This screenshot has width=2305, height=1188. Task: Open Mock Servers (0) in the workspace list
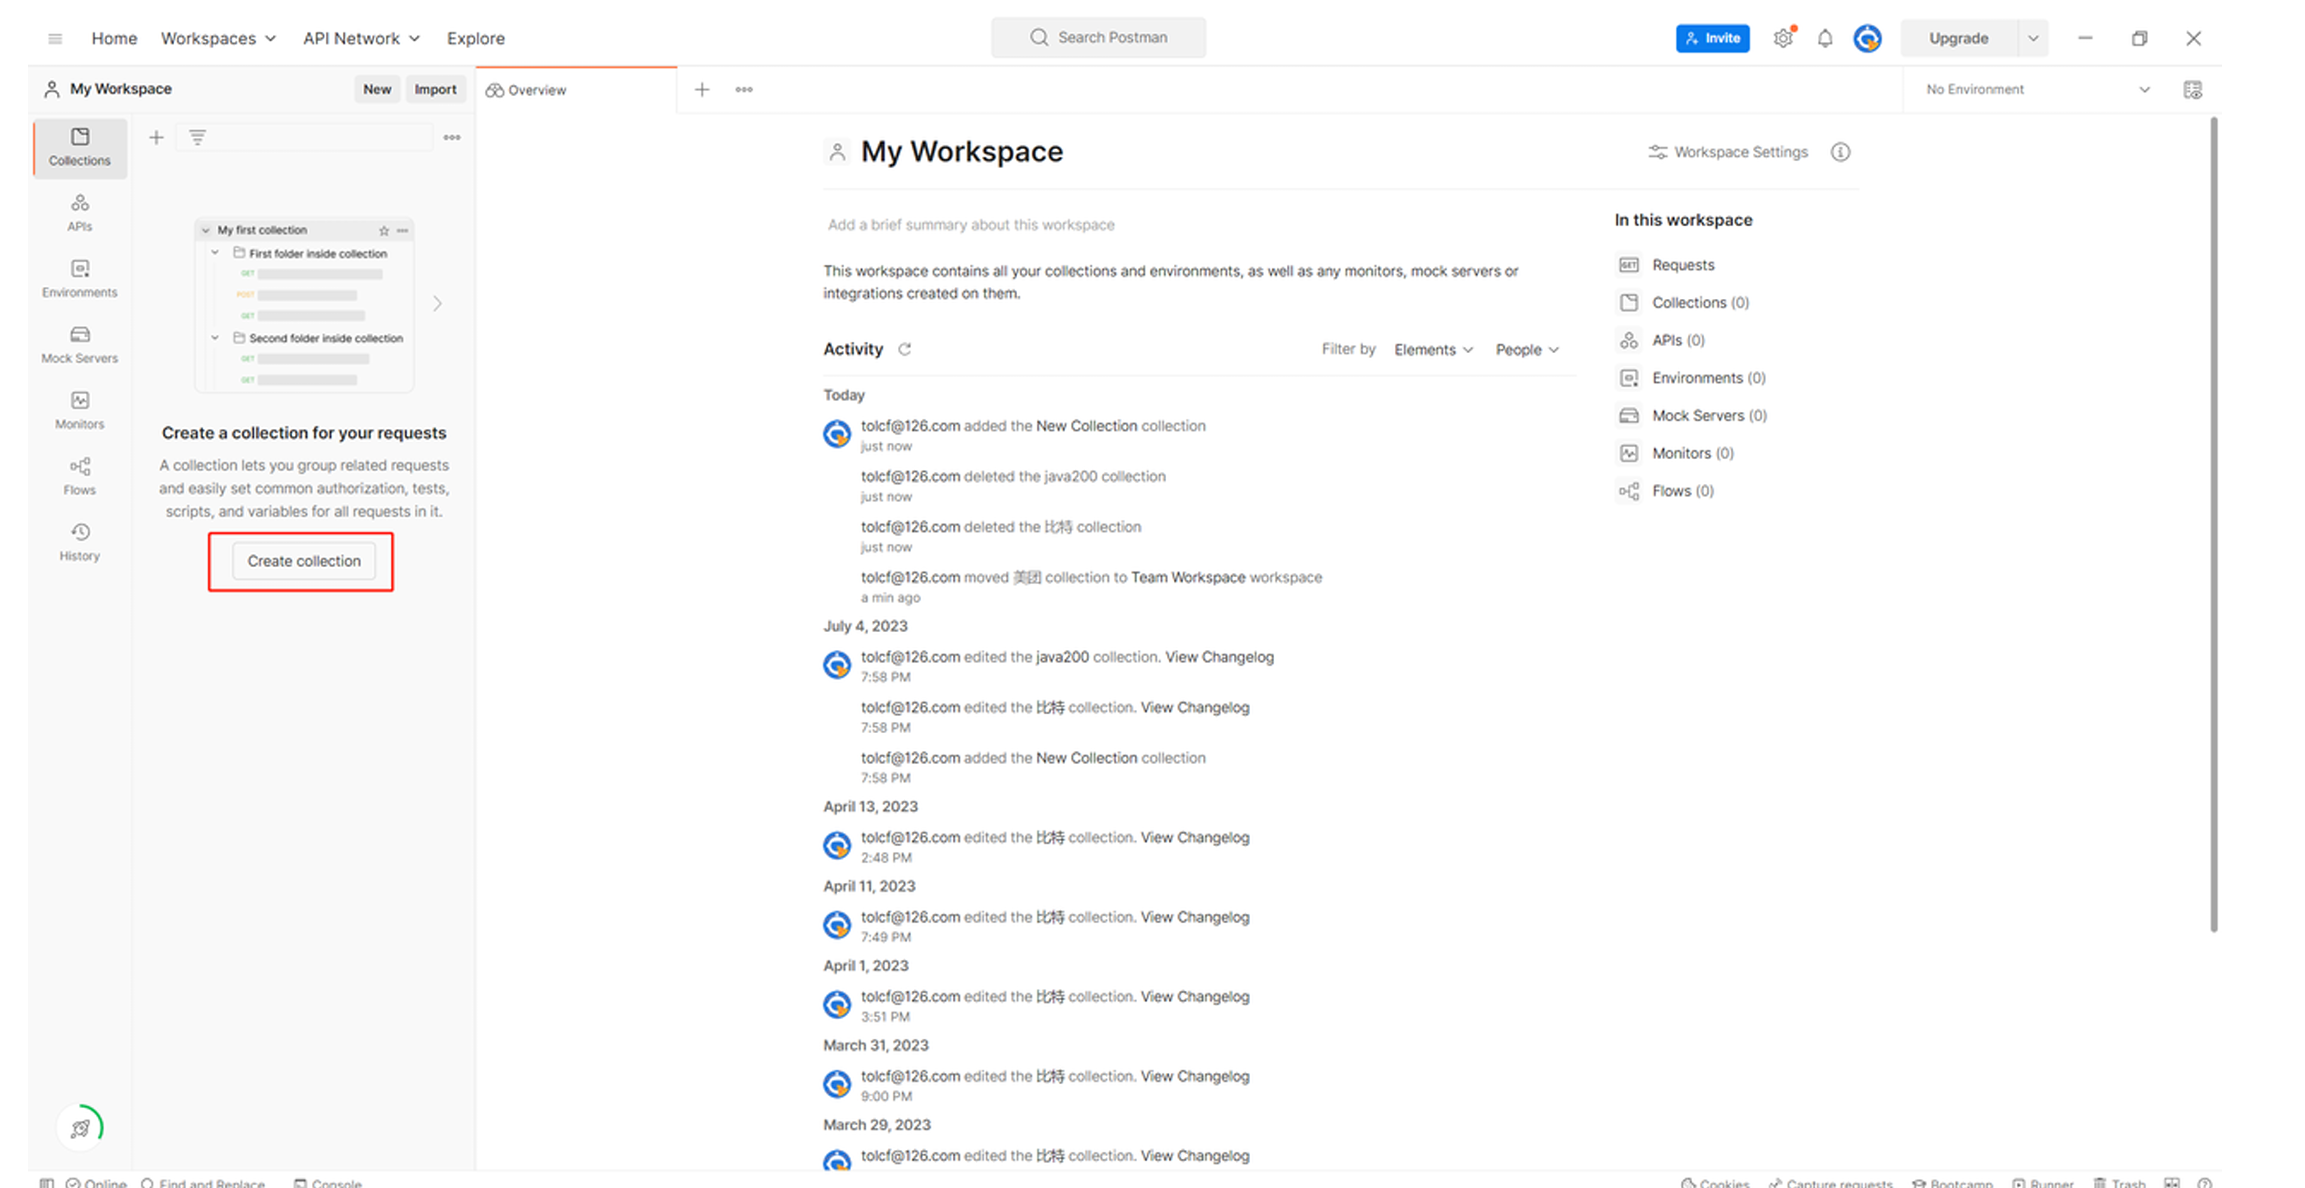(1709, 415)
